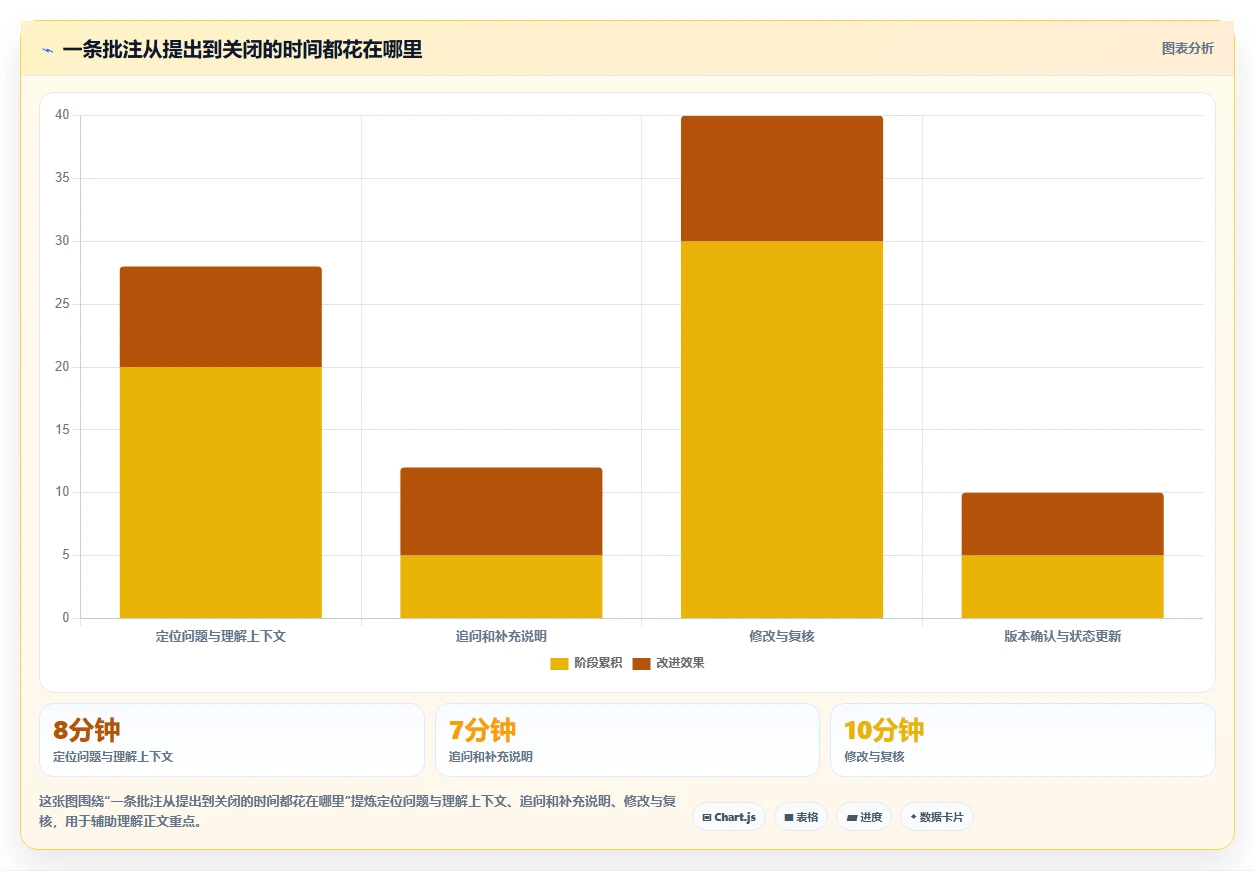Click the brown bar segment for 追问和补充说明
The image size is (1255, 871).
pyautogui.click(x=501, y=511)
